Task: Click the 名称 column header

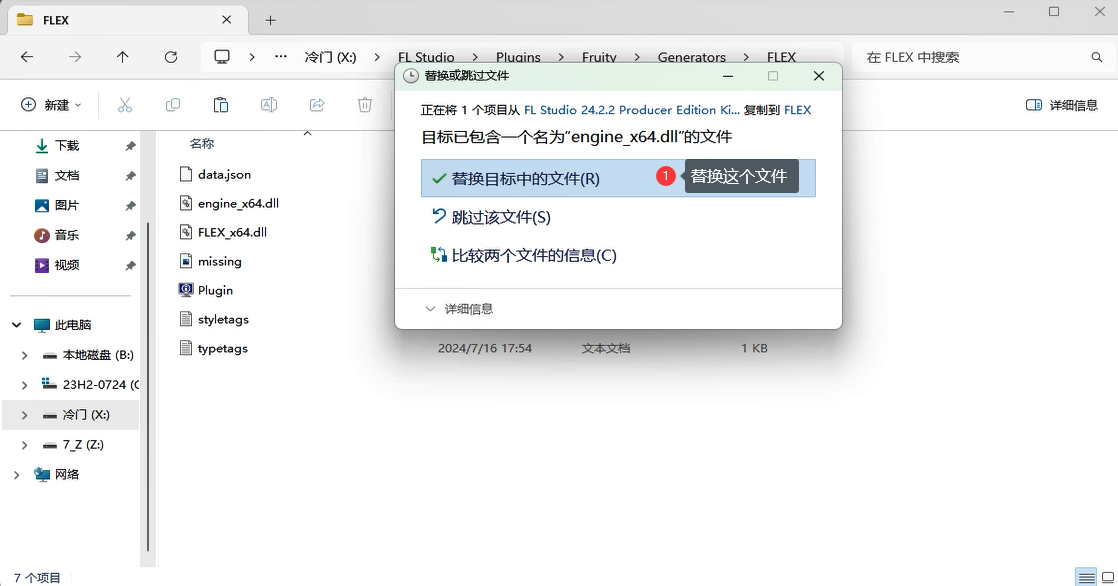Action: coord(202,143)
